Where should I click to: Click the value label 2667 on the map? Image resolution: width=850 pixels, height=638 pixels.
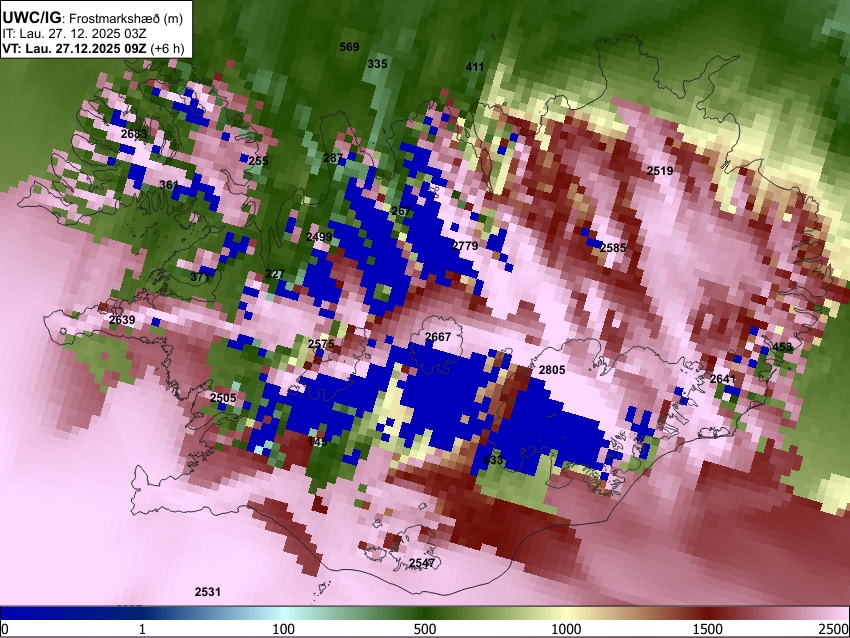438,337
